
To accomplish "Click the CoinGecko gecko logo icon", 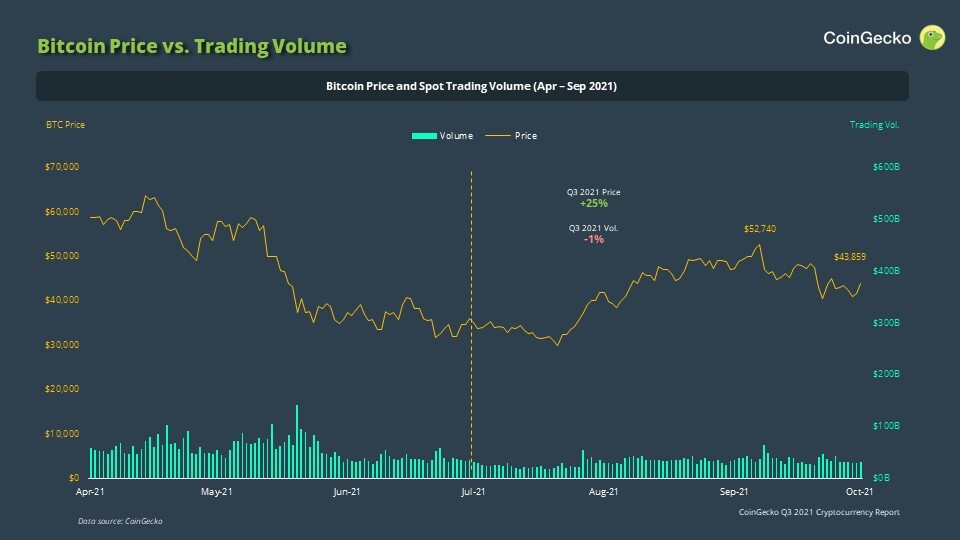I will pos(934,38).
